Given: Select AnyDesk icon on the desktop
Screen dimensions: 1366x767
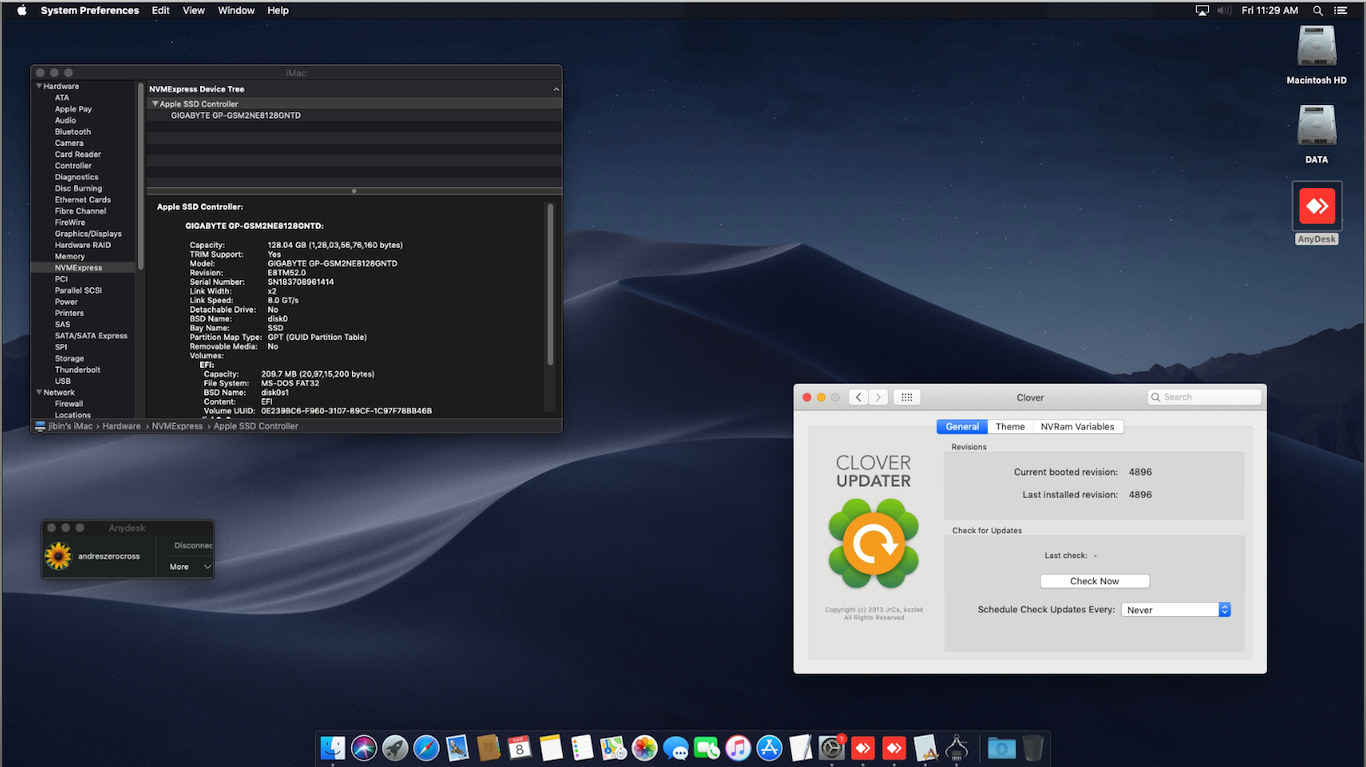Looking at the screenshot, I should click(1317, 206).
